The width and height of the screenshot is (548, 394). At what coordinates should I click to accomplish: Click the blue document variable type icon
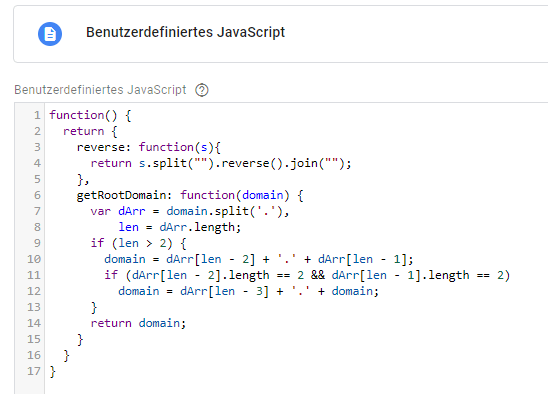click(x=50, y=34)
